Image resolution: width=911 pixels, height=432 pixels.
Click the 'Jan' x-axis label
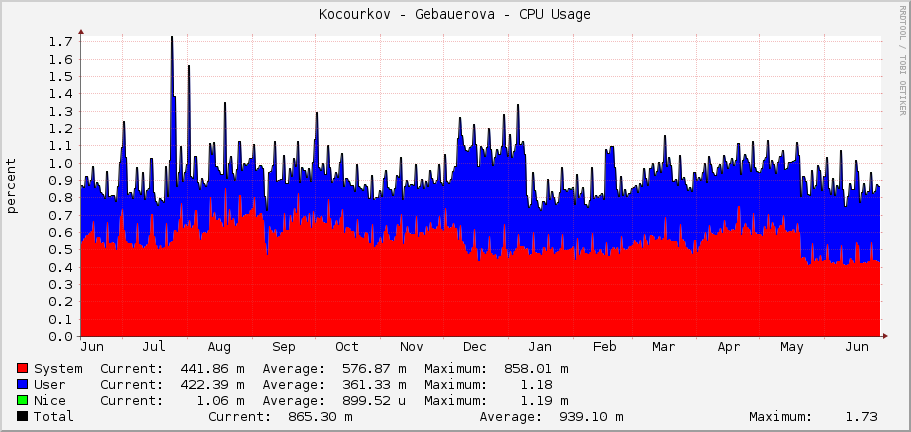(x=540, y=347)
